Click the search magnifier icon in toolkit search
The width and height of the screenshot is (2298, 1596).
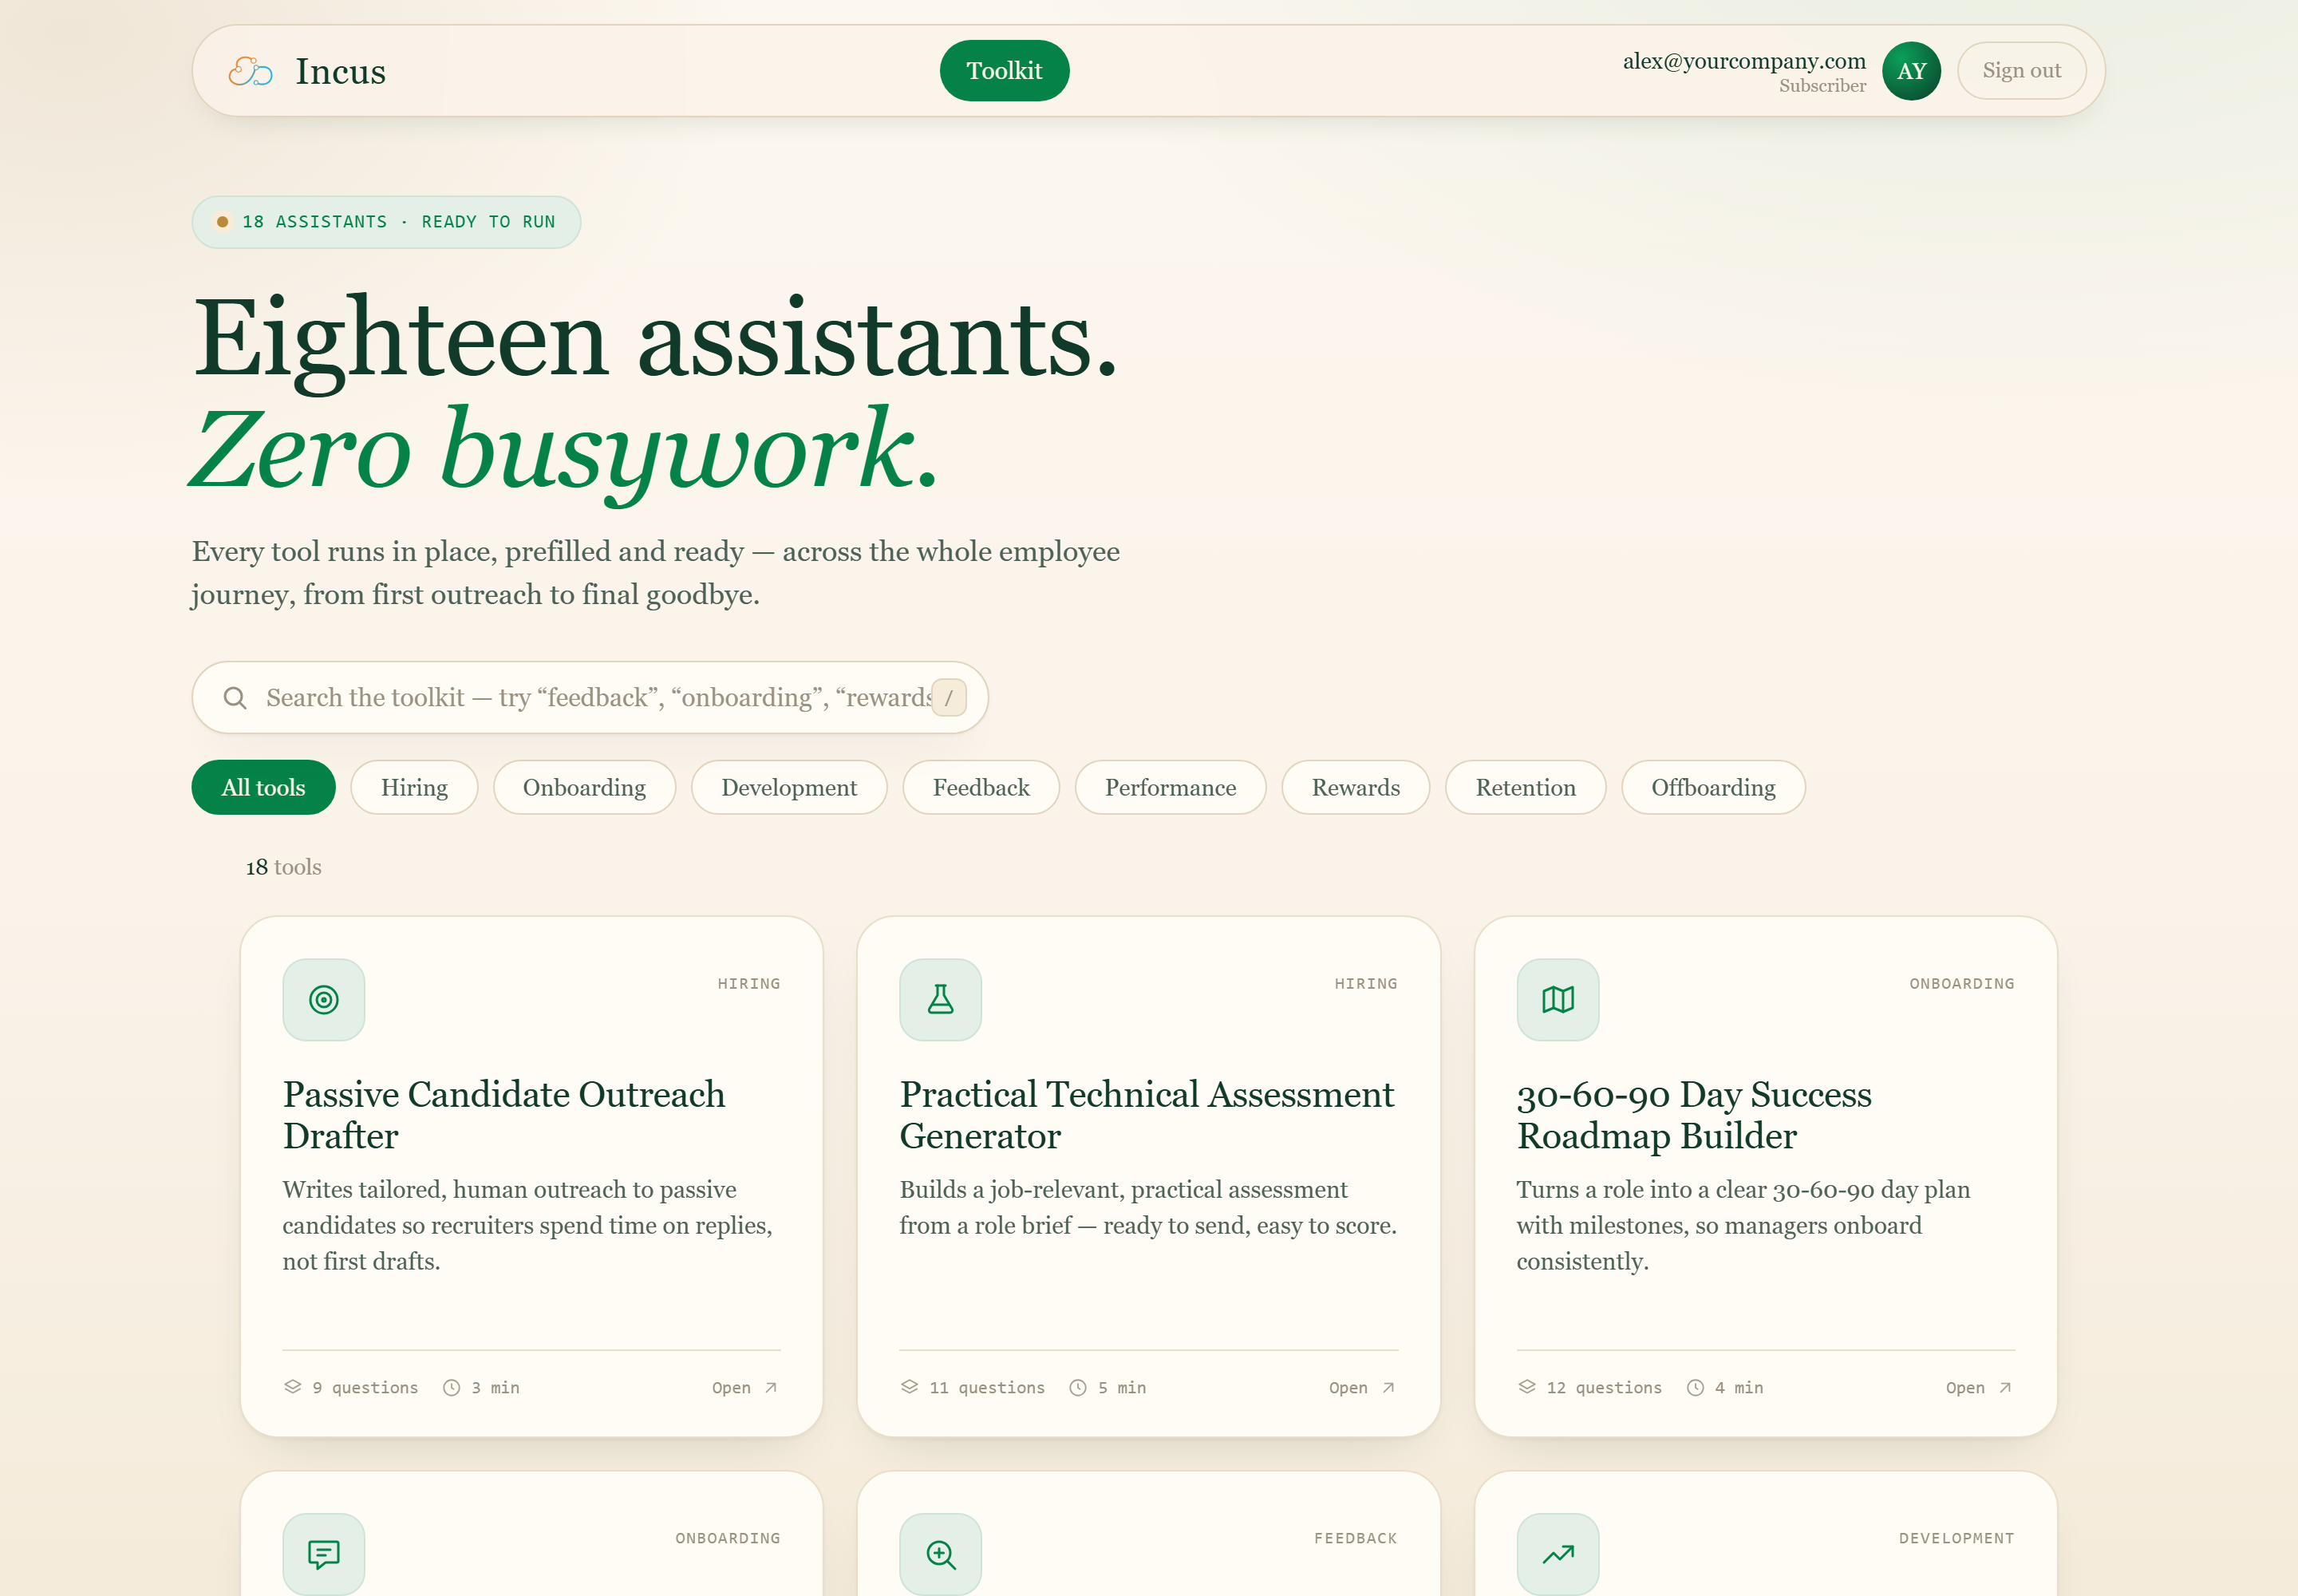point(235,697)
